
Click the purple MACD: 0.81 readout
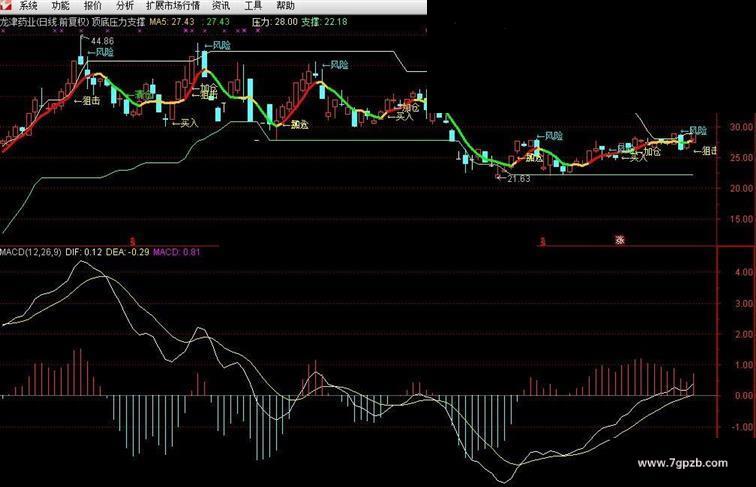coord(176,252)
